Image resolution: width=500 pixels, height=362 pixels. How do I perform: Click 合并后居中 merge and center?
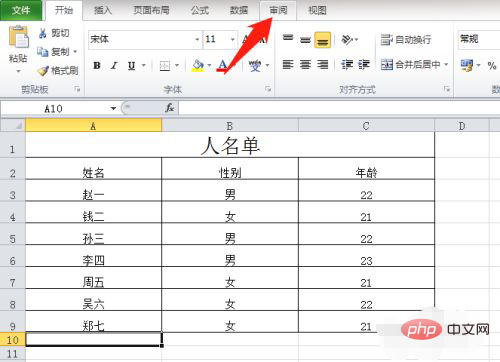(411, 64)
